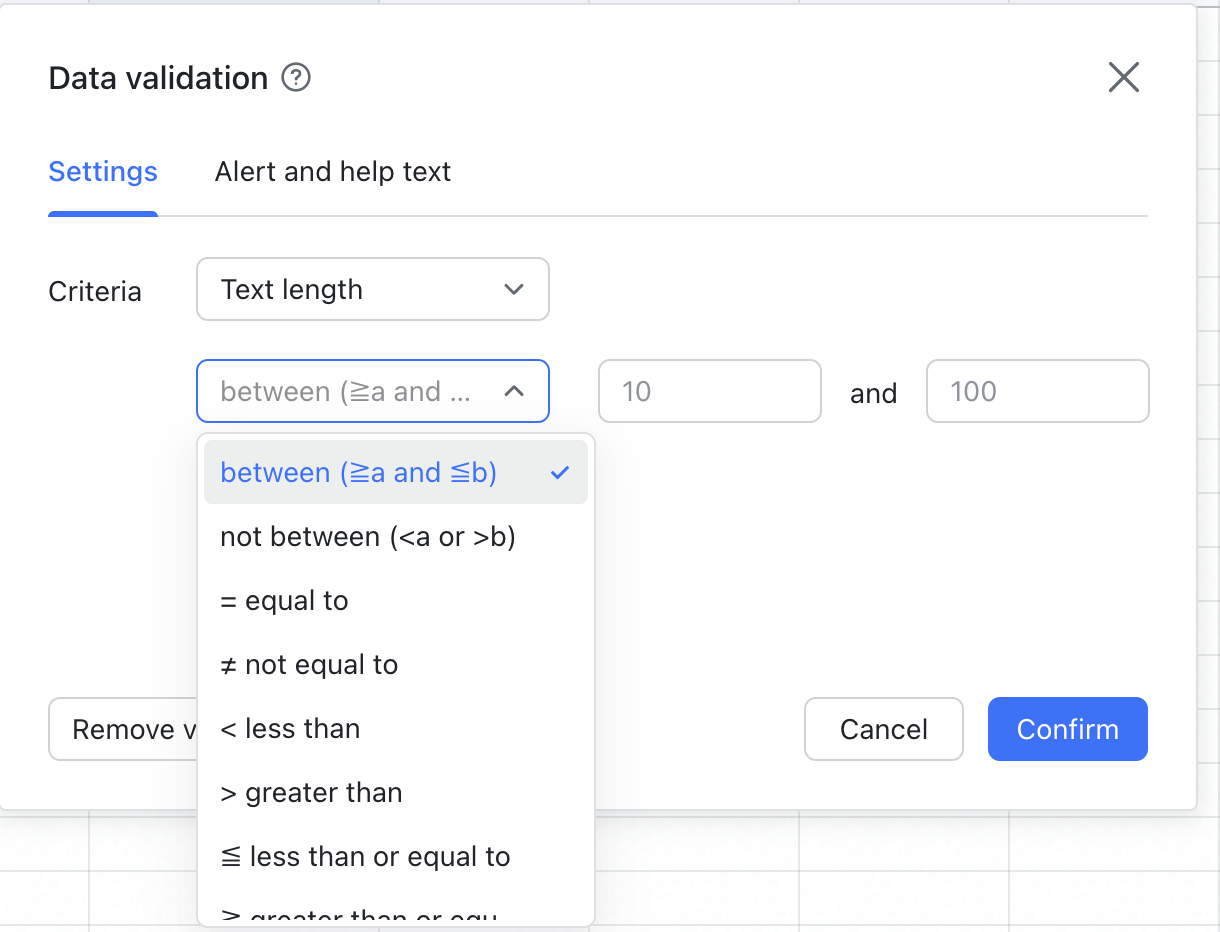Select the '≠ not equal to' condition

[308, 664]
